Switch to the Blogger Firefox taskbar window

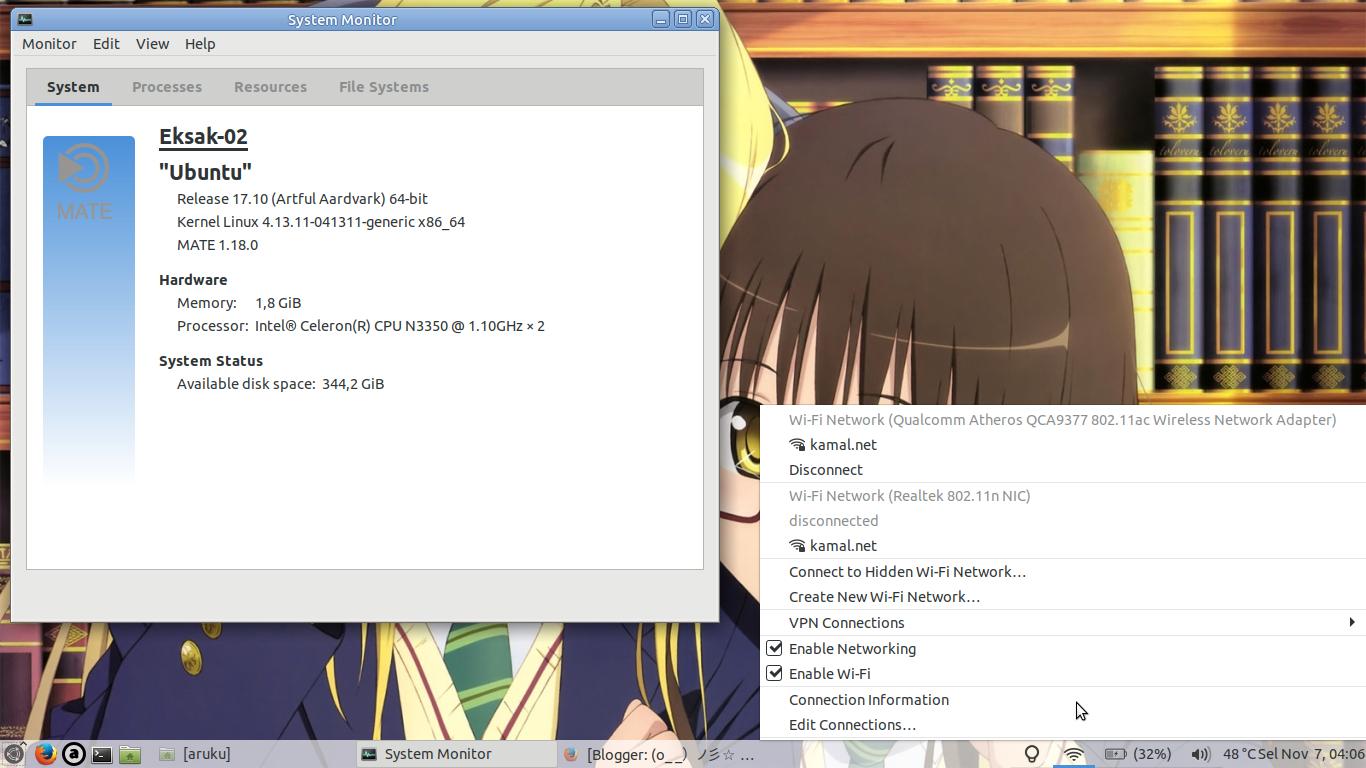point(657,754)
